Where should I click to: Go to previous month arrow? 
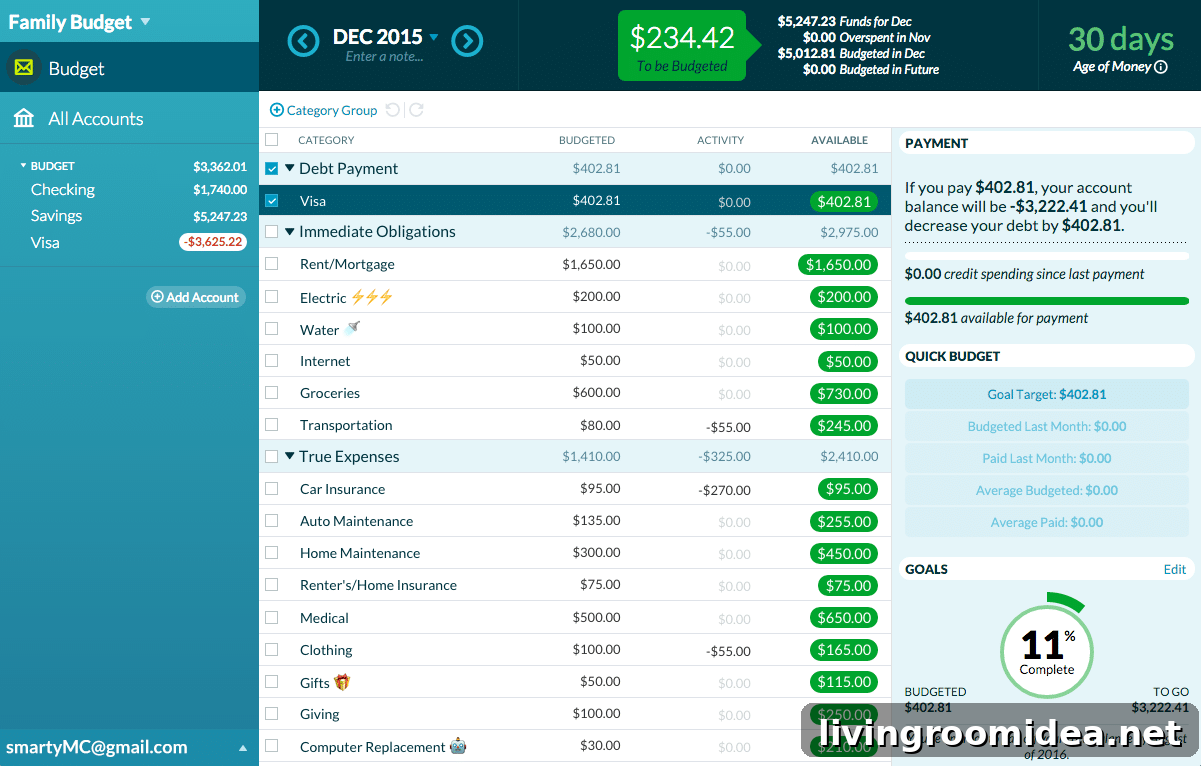[x=304, y=41]
